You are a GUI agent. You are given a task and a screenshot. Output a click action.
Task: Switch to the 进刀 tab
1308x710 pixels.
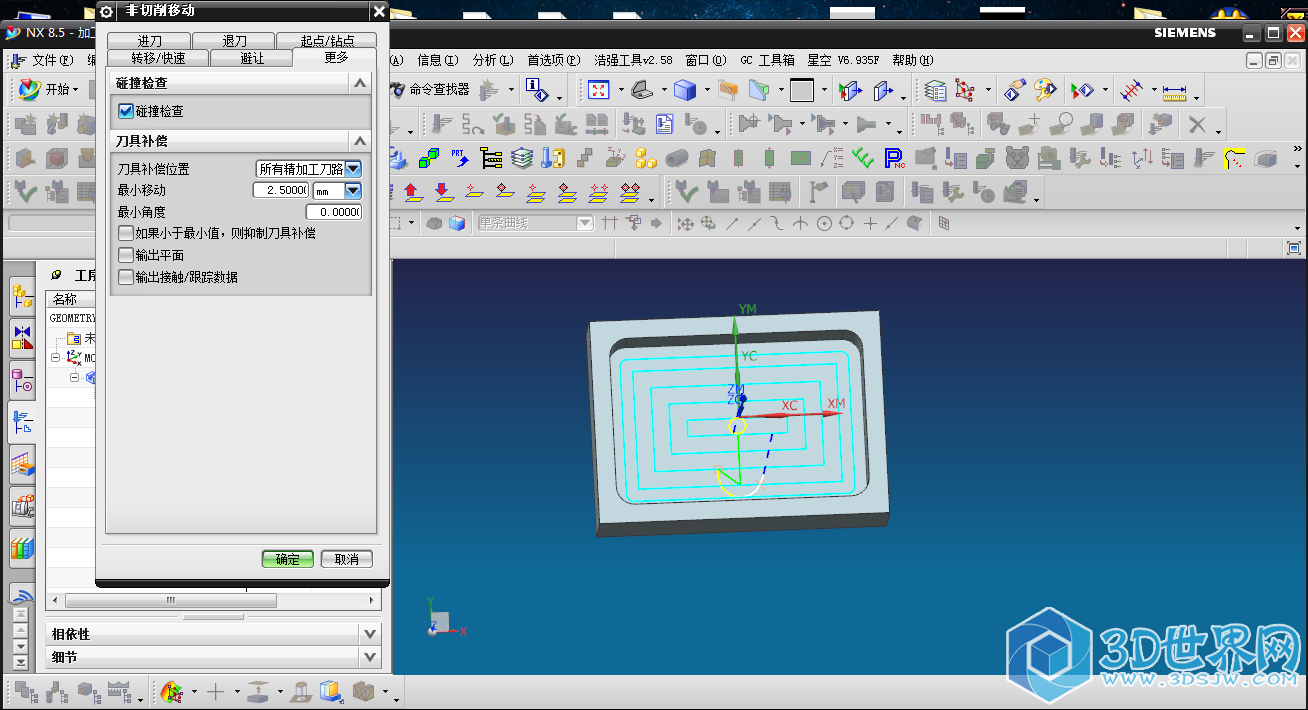click(149, 41)
